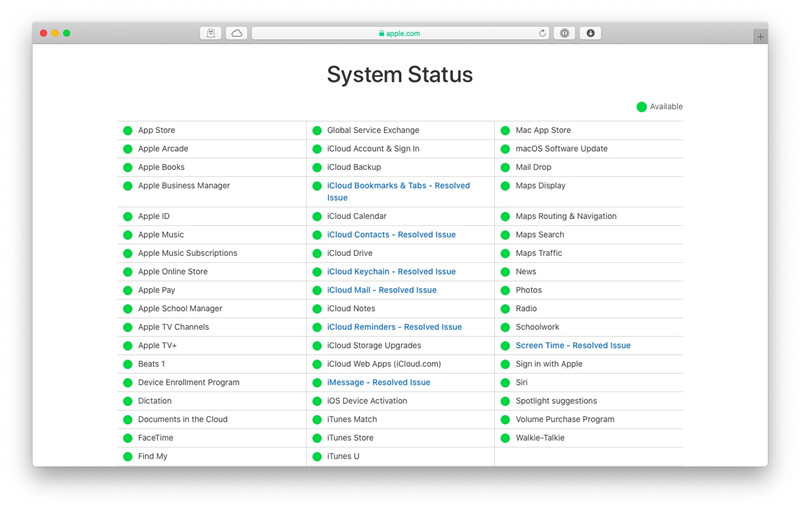Select the Mail Drop entry
The height and width of the screenshot is (509, 800).
(533, 167)
